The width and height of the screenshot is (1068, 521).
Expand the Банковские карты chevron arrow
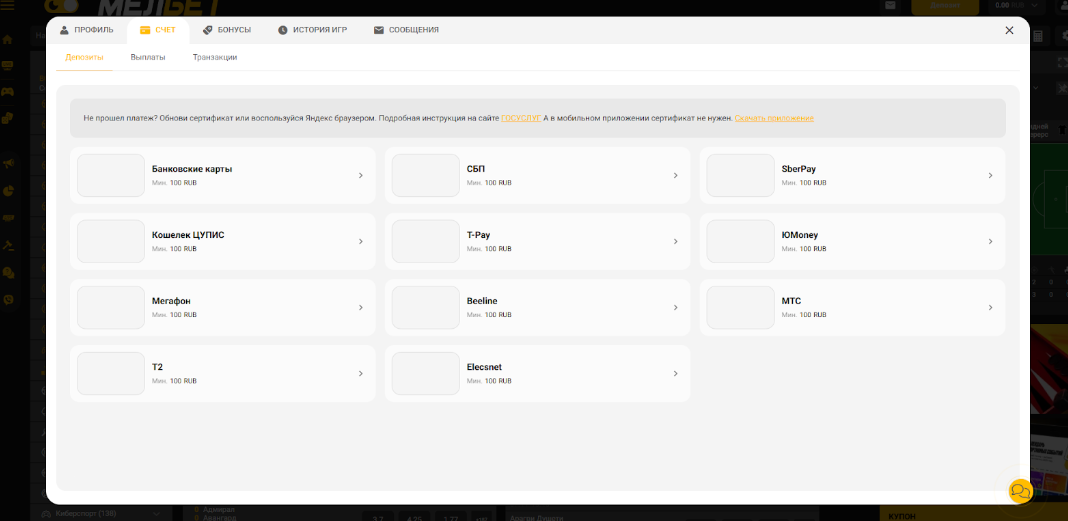[x=360, y=176]
